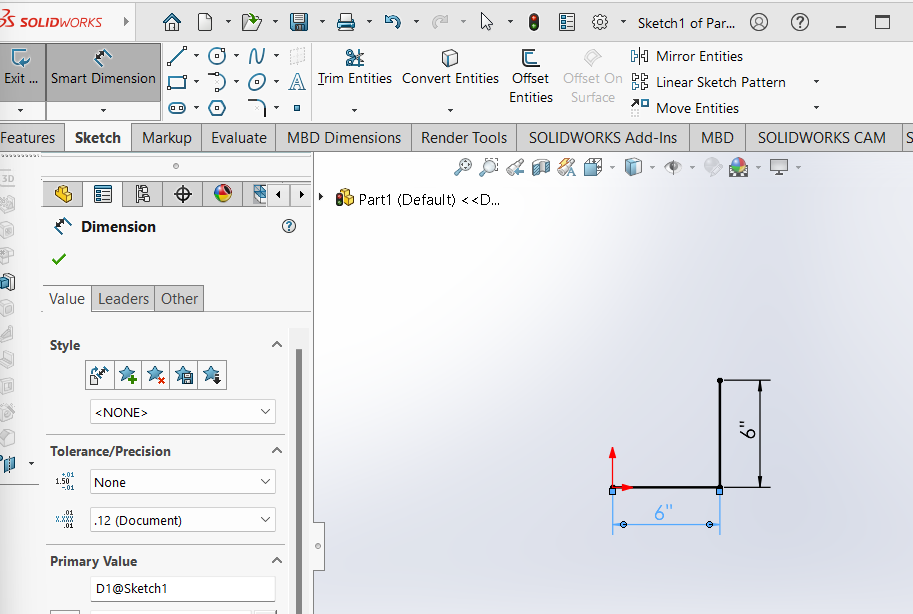Click the Save icon
Screen dimensions: 913x614
coord(299,22)
